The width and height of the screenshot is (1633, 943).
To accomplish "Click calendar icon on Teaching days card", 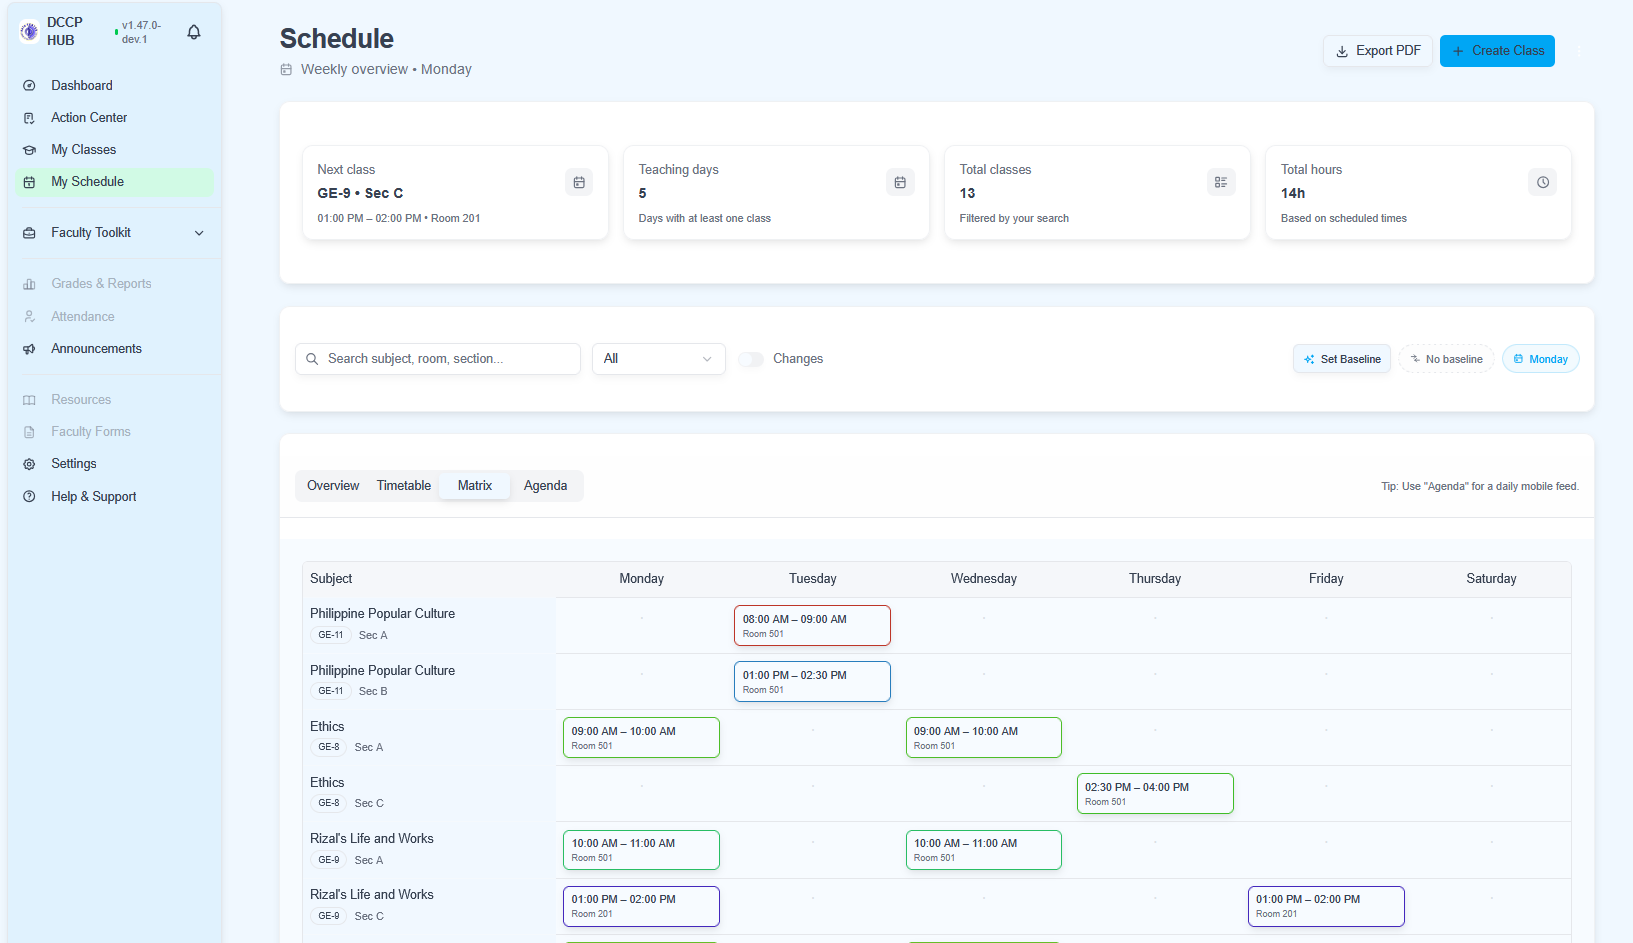I will 900,182.
